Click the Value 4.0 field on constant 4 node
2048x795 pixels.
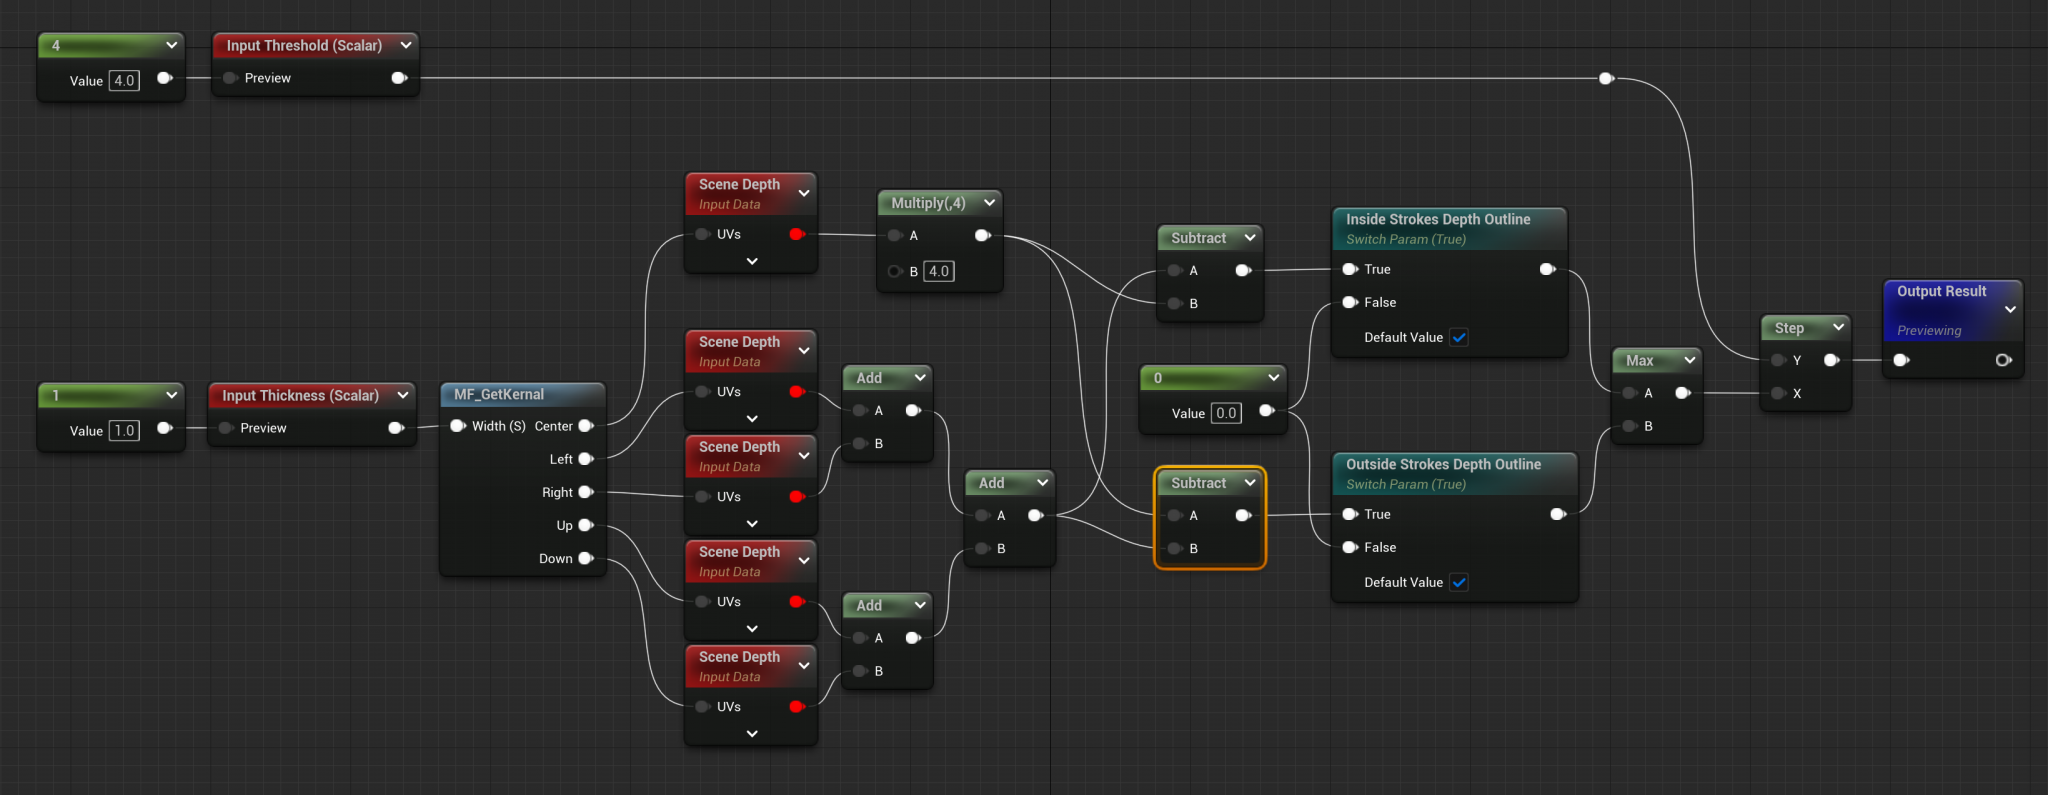pyautogui.click(x=124, y=80)
